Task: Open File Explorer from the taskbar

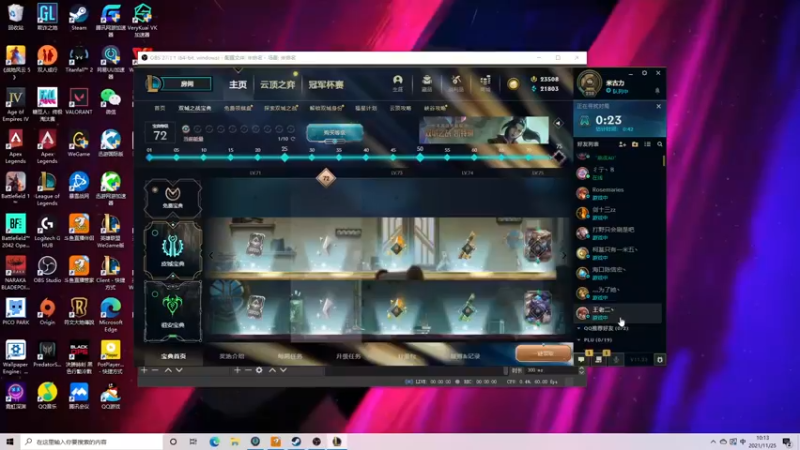Action: (235, 441)
